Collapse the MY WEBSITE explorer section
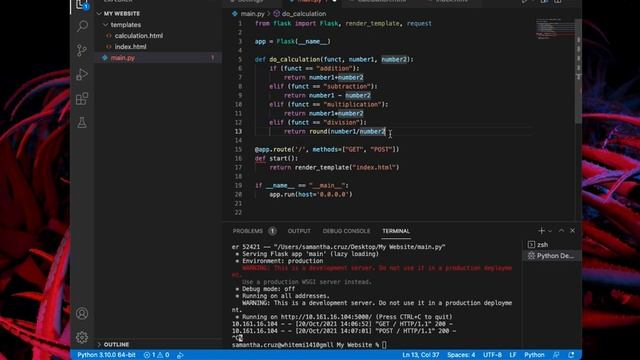Image resolution: width=640 pixels, height=360 pixels. [x=99, y=13]
